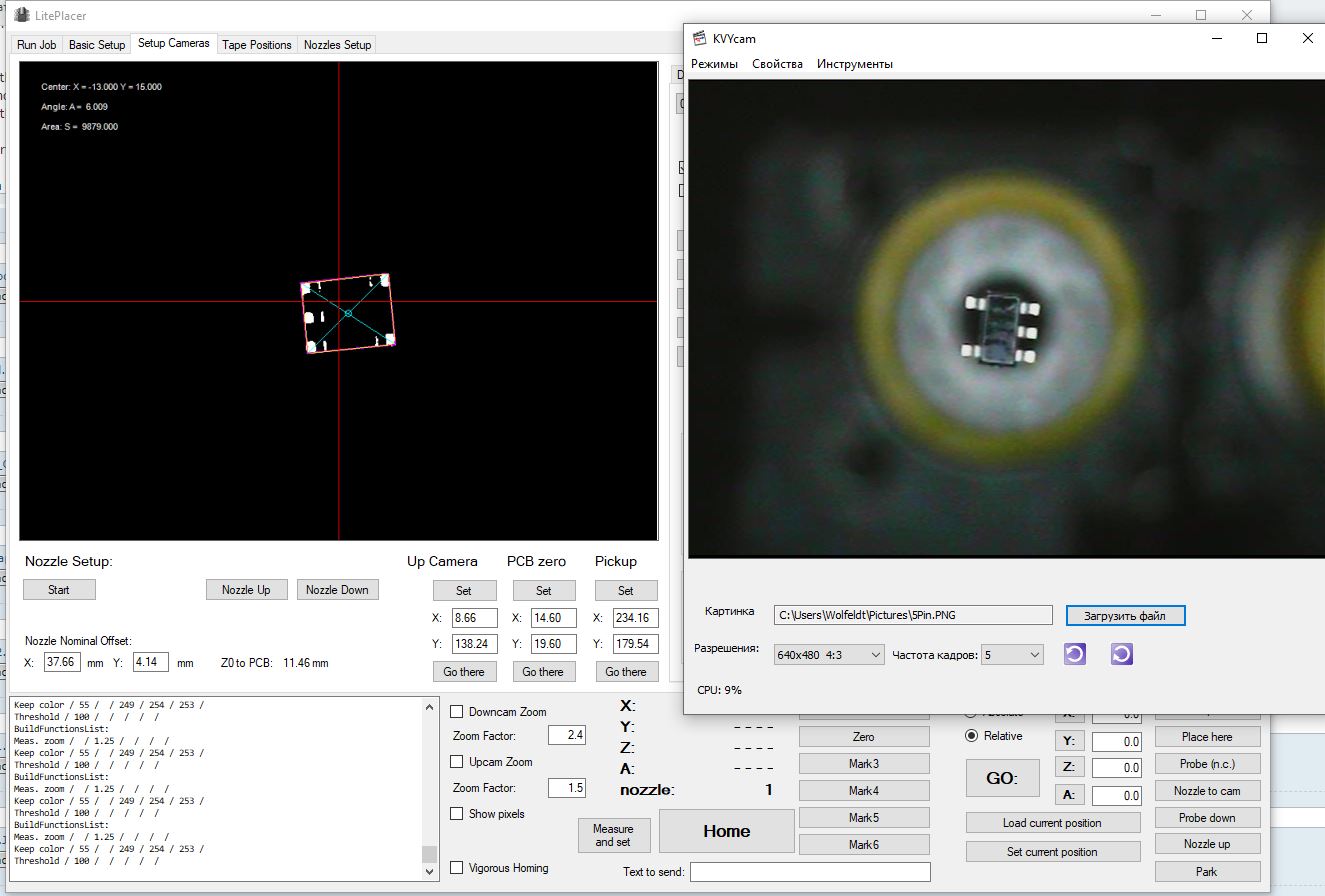Click the left rotate image icon in KVYcam
The width and height of the screenshot is (1325, 896).
click(1075, 654)
